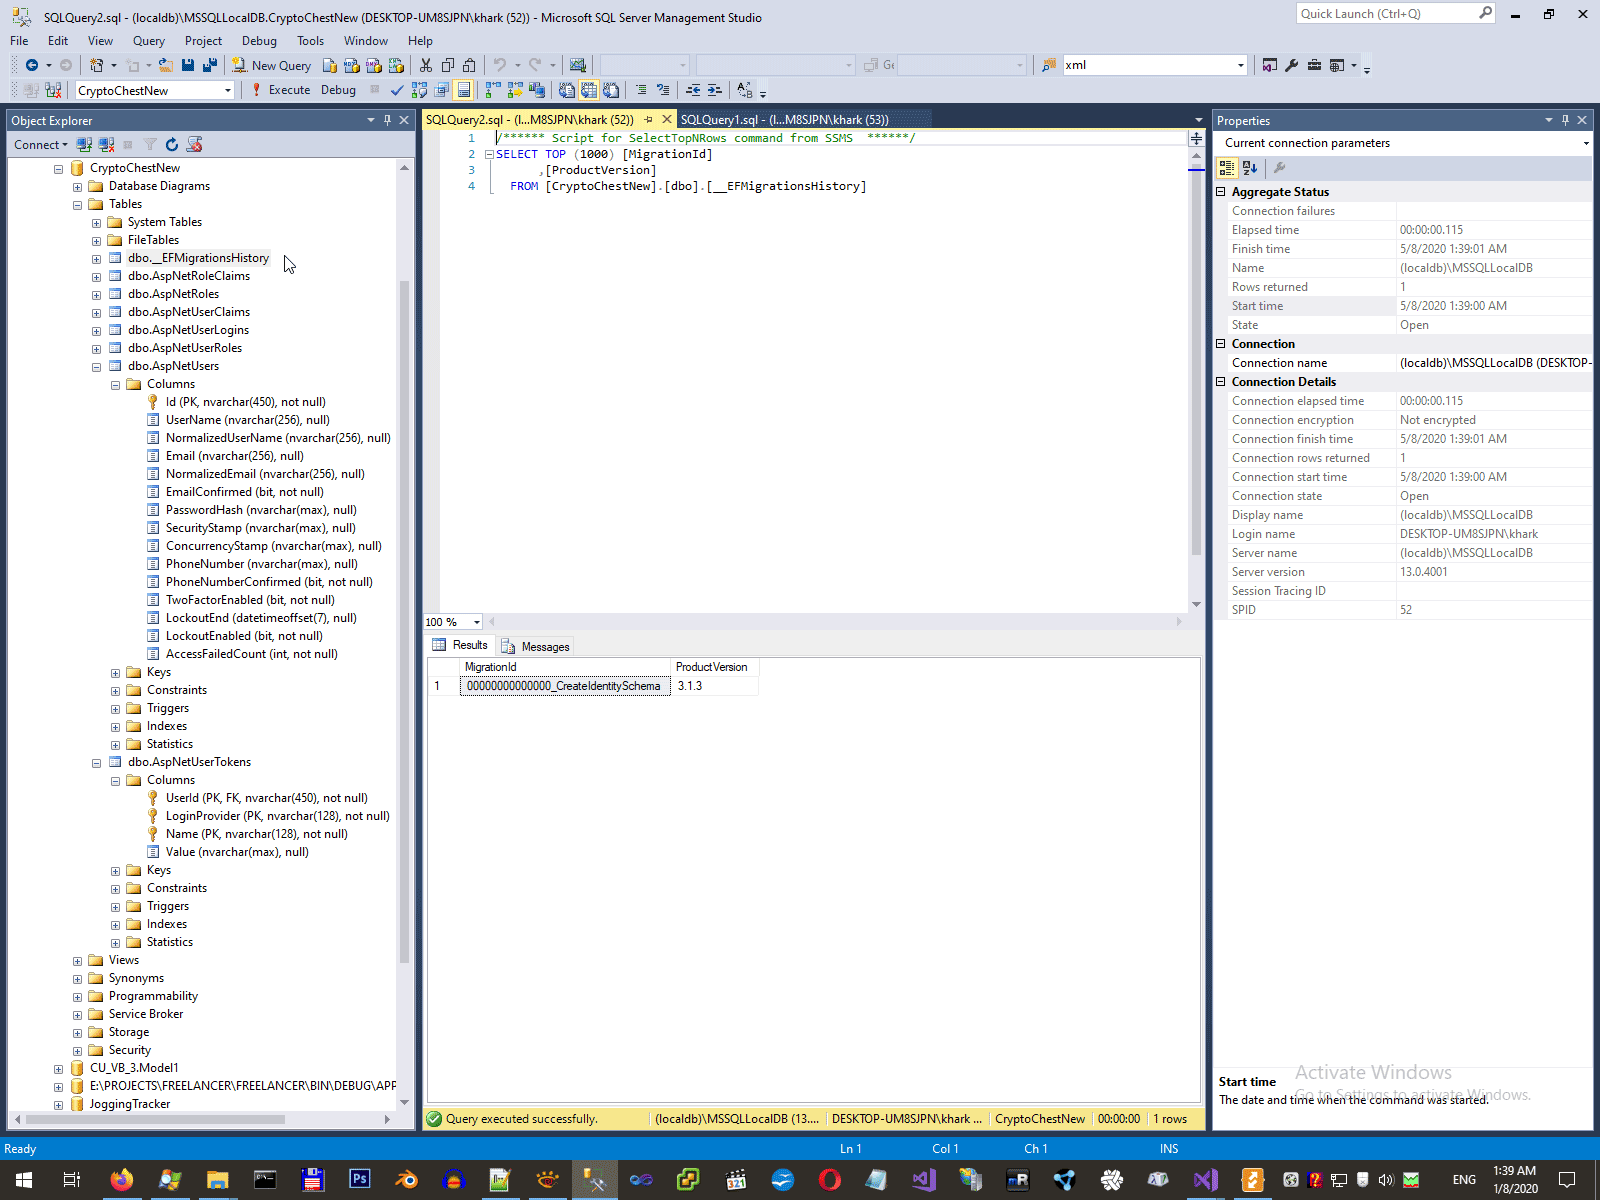Collapse the Aggregate Status property group

(1221, 192)
